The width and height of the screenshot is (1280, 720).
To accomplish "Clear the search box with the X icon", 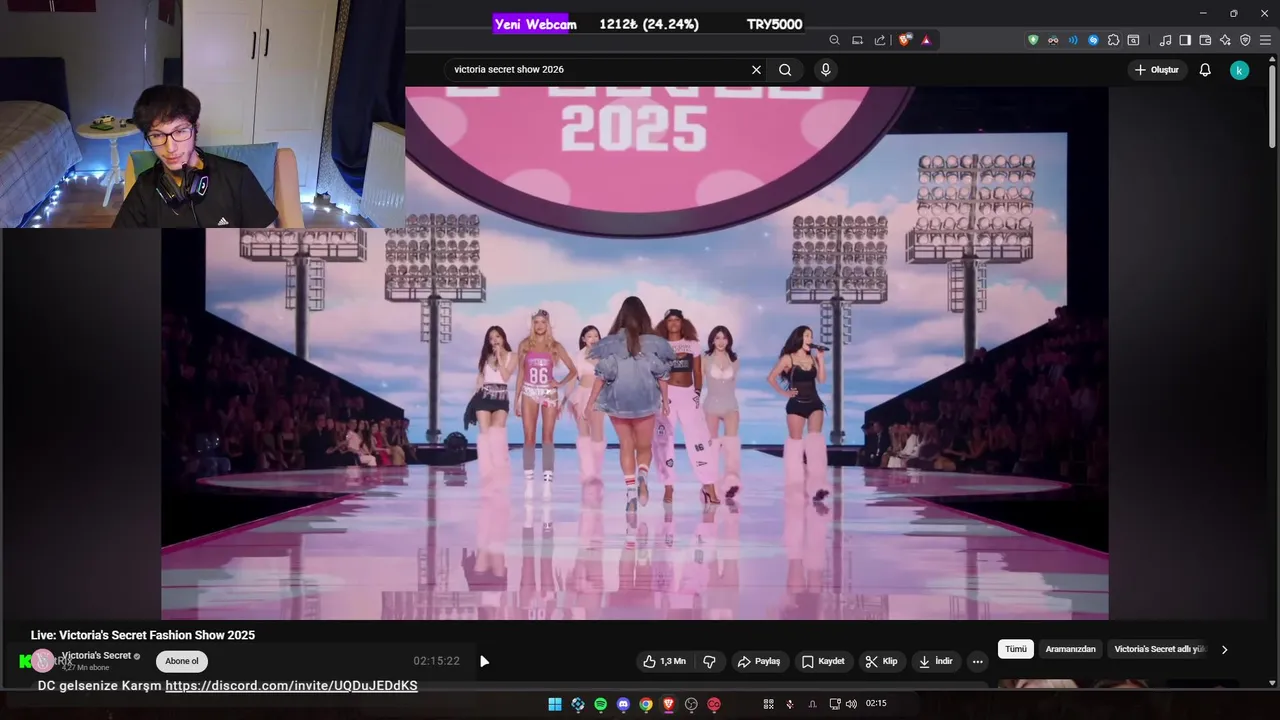I will tap(756, 70).
